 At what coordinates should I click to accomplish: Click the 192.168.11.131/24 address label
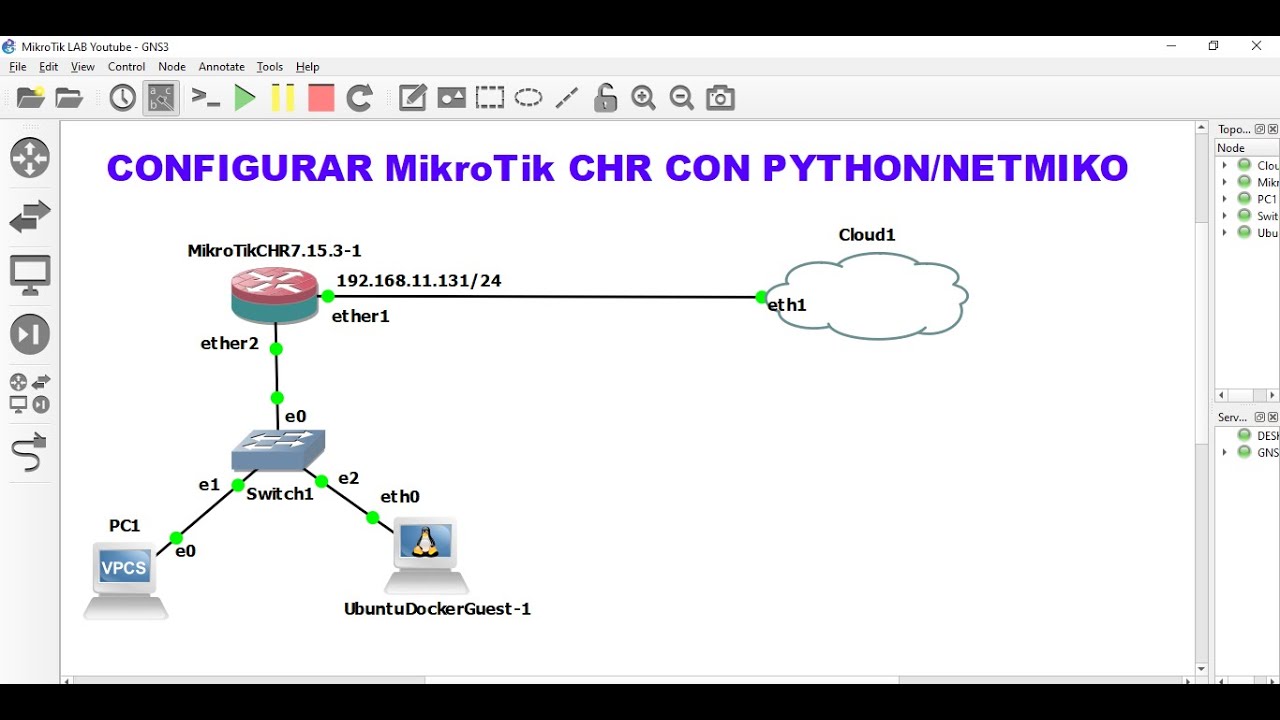coord(419,281)
